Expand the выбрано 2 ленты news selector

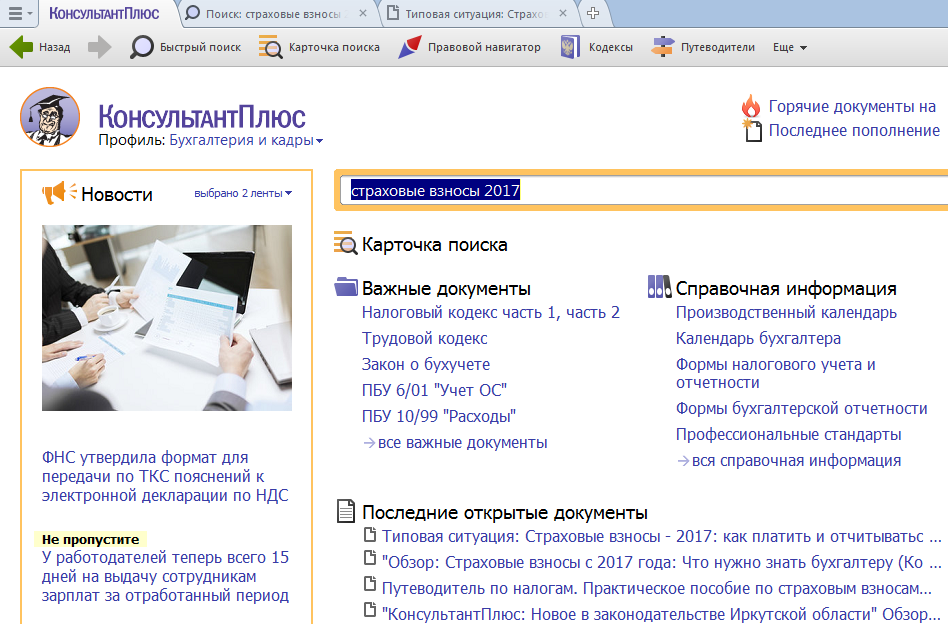tap(243, 193)
